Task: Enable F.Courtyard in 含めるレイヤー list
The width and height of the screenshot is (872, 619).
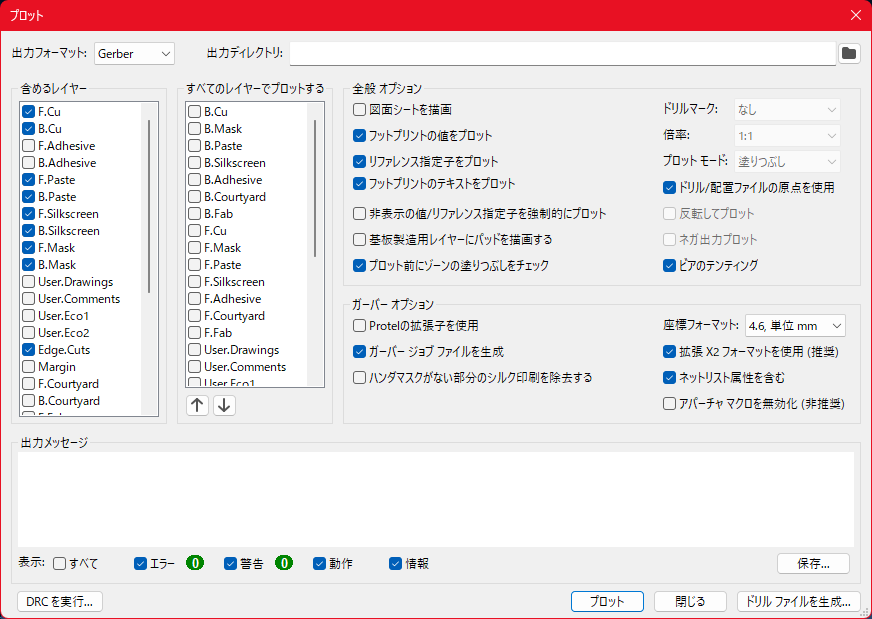Action: 28,384
